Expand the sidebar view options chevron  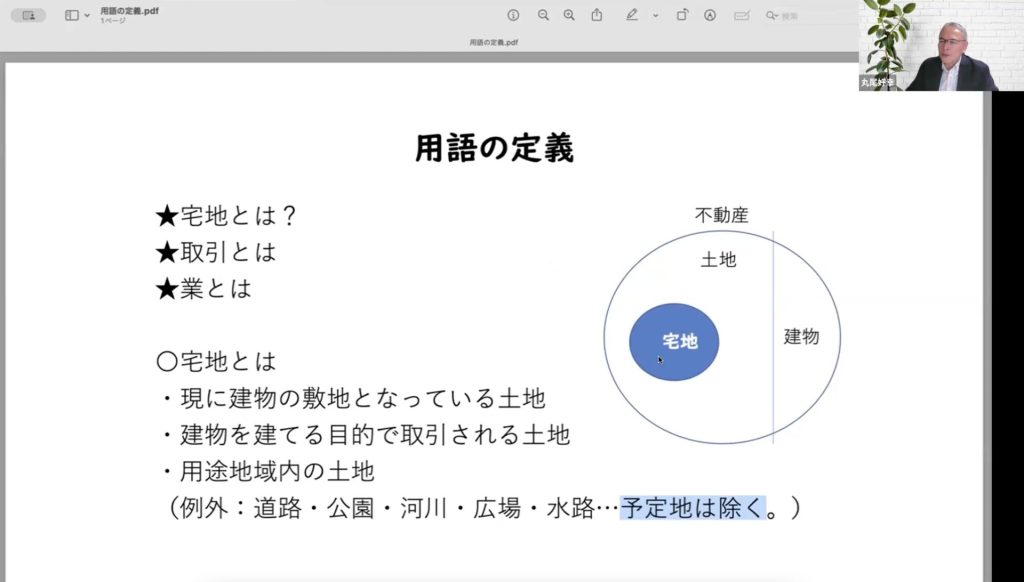coord(87,16)
